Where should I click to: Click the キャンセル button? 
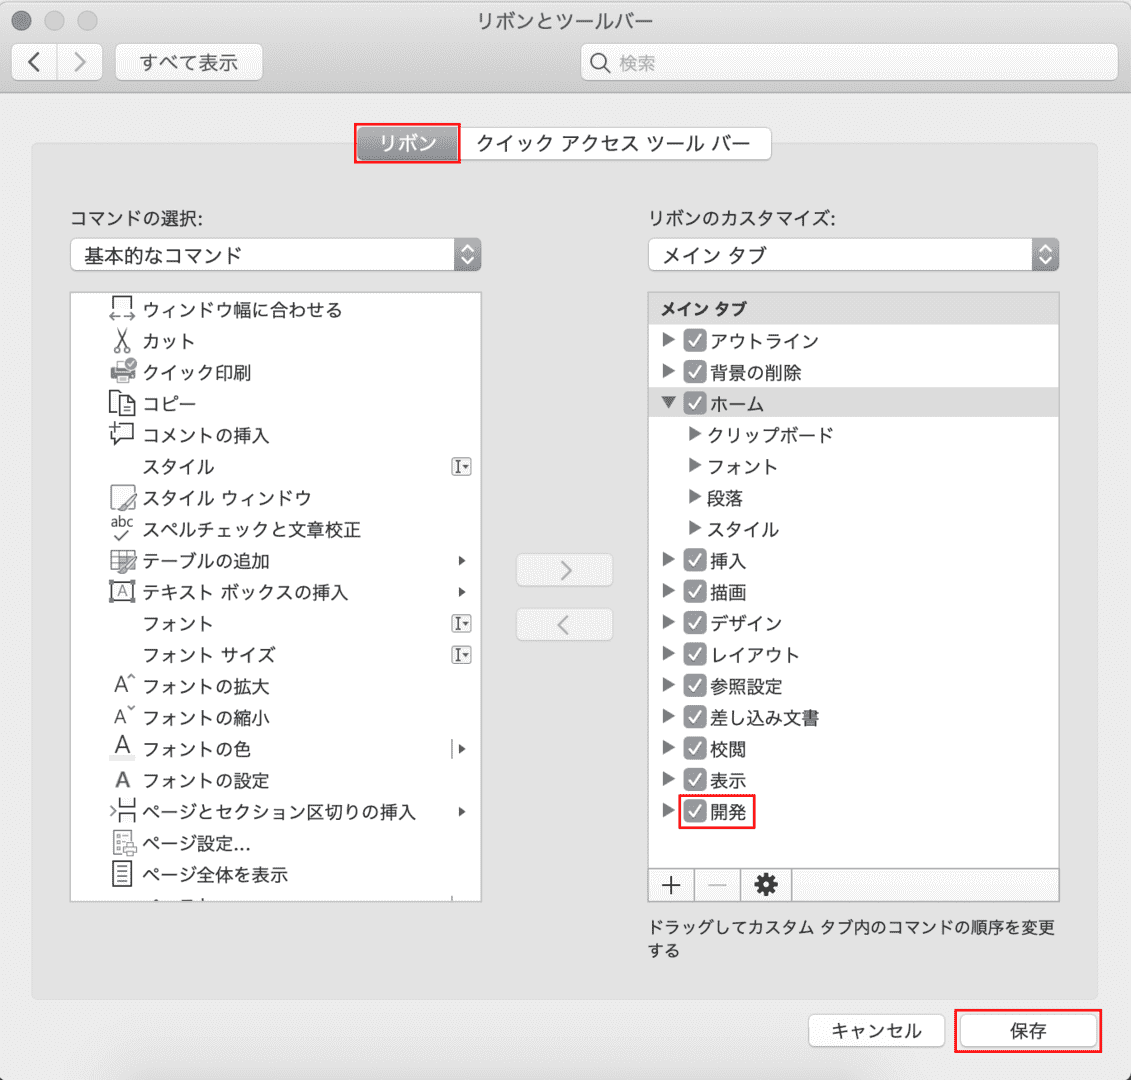pyautogui.click(x=876, y=1030)
